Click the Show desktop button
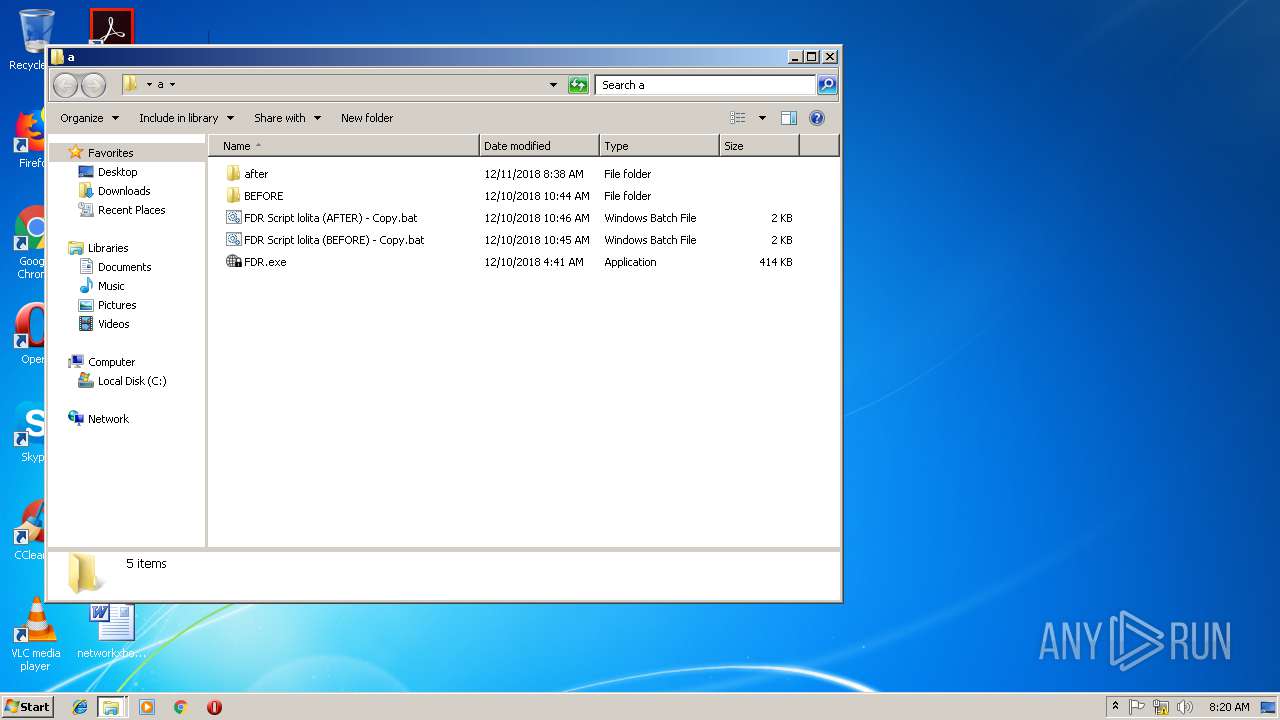 click(x=1270, y=707)
